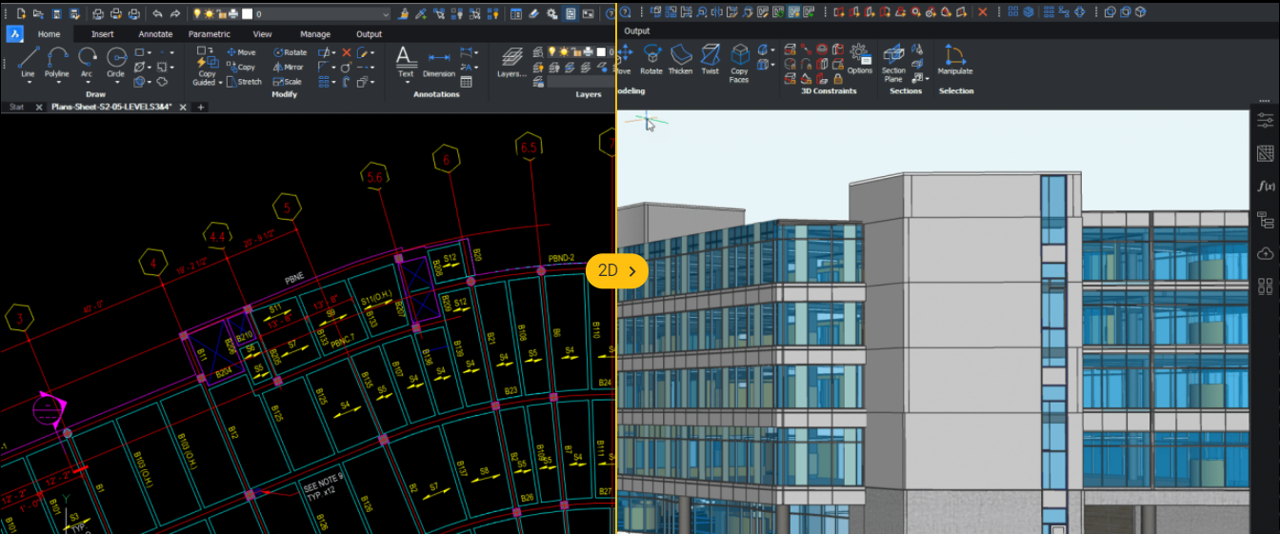Screen dimensions: 1280x534
Task: Switch to the Parametric ribbon tab
Action: (x=209, y=34)
